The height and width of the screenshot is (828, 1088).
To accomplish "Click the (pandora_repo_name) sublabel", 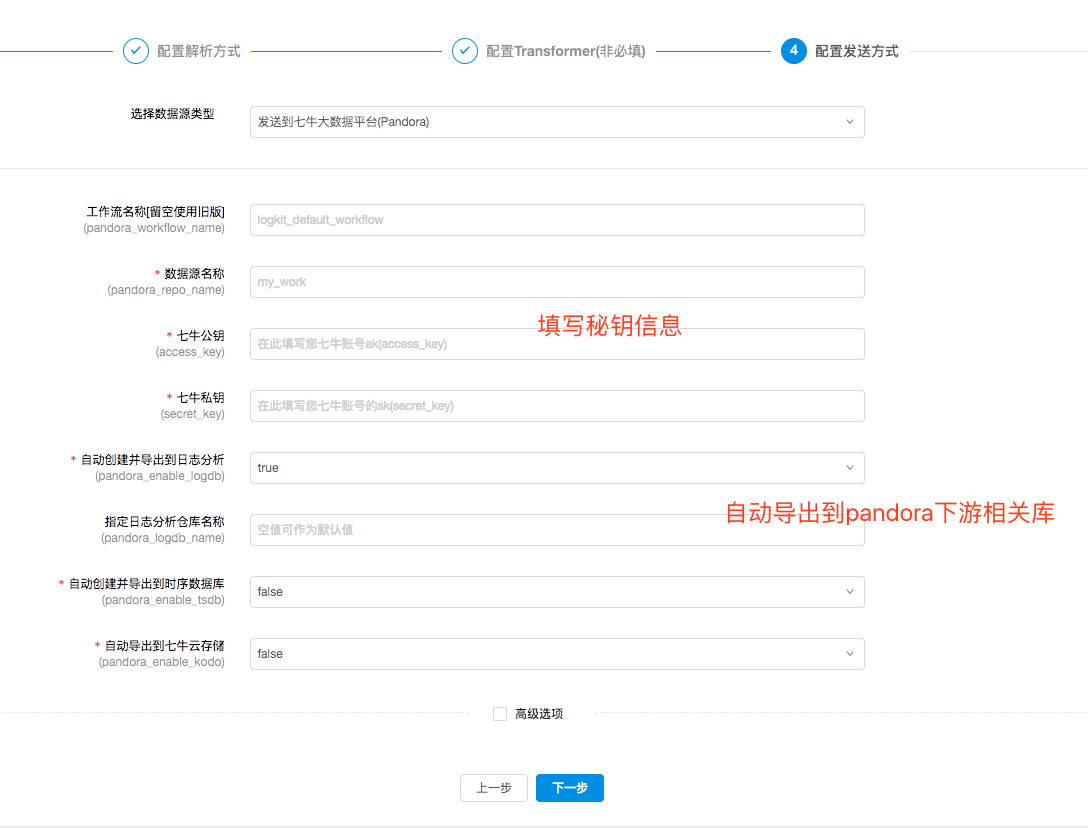I will pyautogui.click(x=166, y=290).
